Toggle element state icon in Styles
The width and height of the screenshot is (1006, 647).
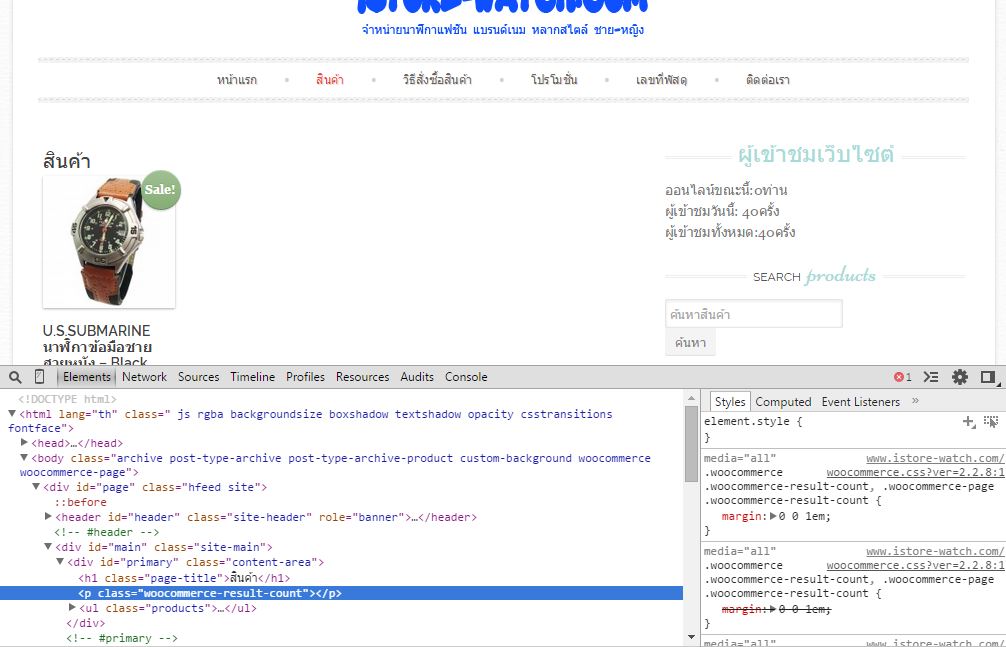[991, 422]
